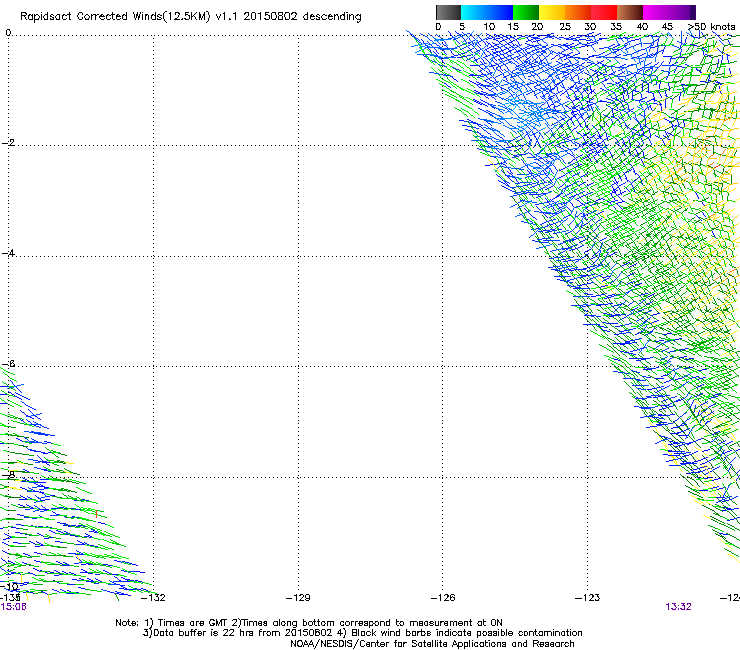Click the '10' legend tick label
The image size is (740, 650).
click(489, 27)
